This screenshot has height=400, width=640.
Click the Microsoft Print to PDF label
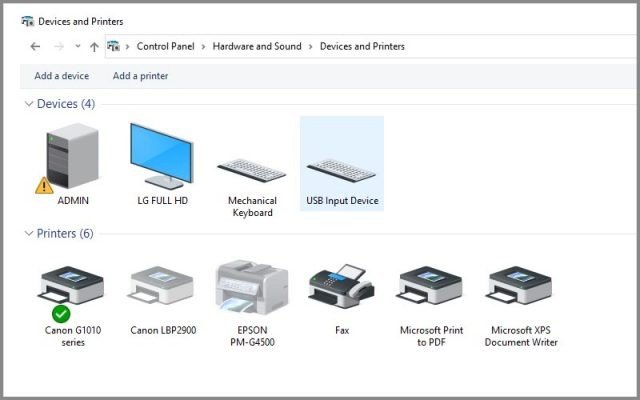431,336
